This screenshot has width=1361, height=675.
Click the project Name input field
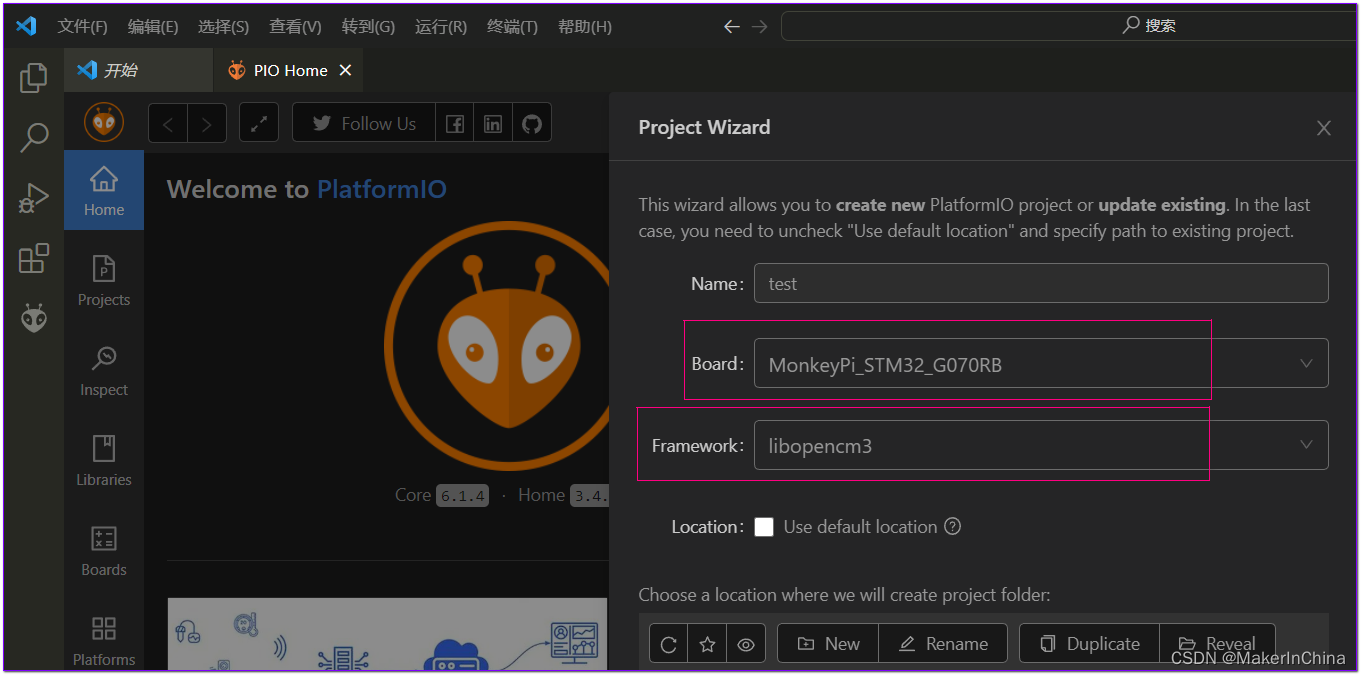1041,283
